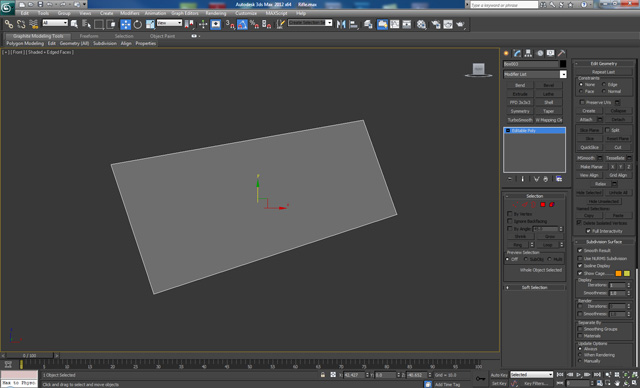640x388 pixels.
Task: Click the Bind to Space Warp icon
Action: tap(33, 24)
